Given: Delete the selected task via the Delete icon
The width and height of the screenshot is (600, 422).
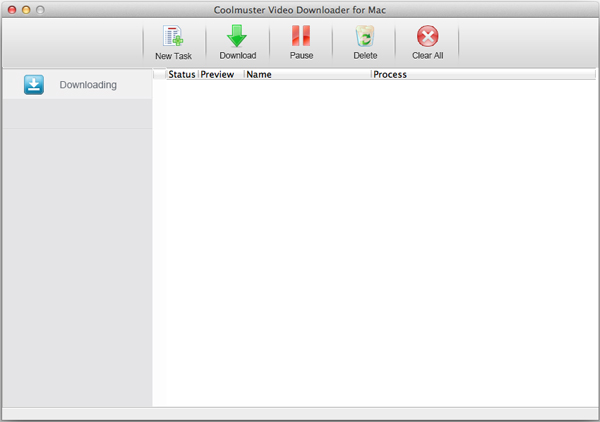Looking at the screenshot, I should (x=365, y=36).
